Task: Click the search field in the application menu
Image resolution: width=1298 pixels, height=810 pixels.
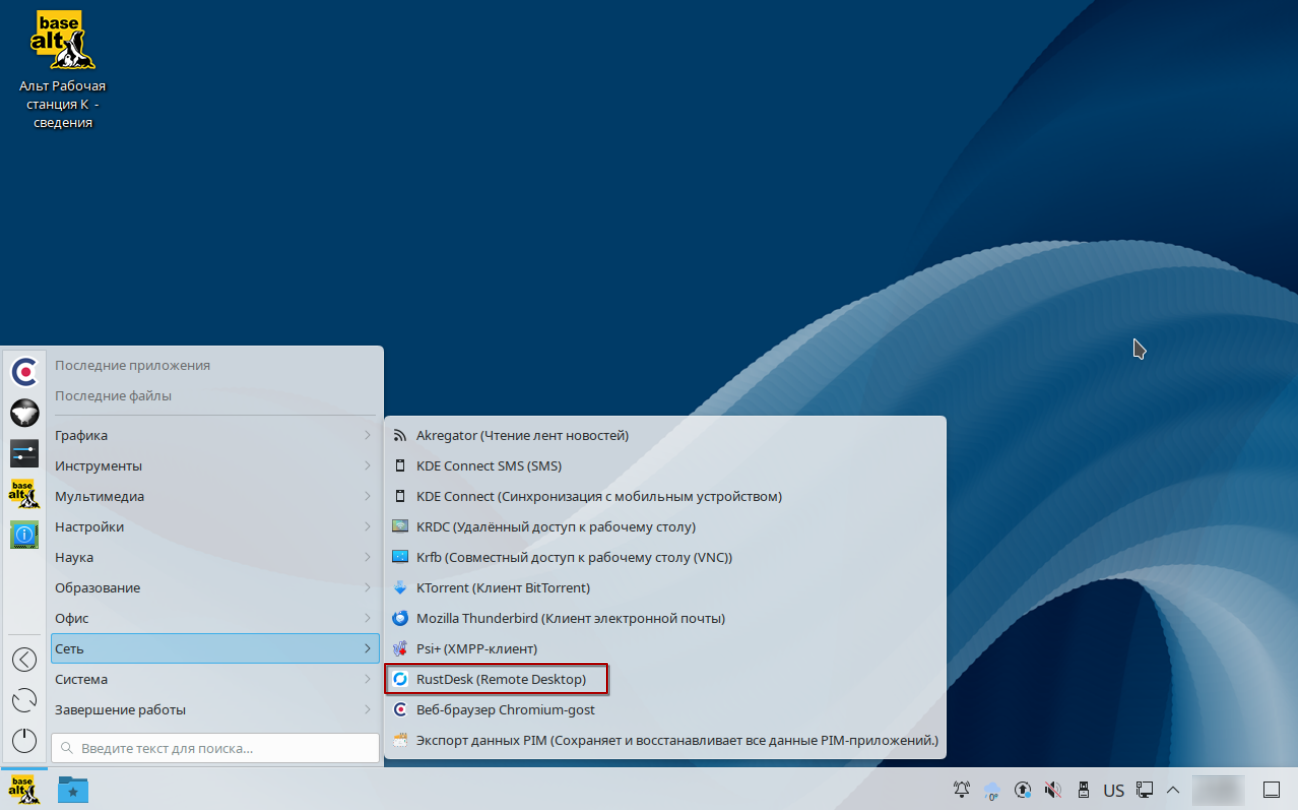Action: 215,748
